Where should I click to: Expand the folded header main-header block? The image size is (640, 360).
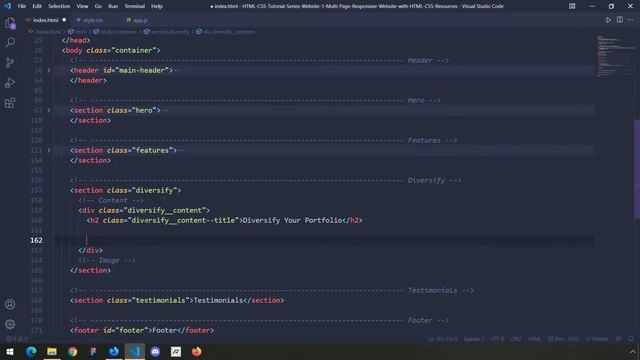(49, 70)
